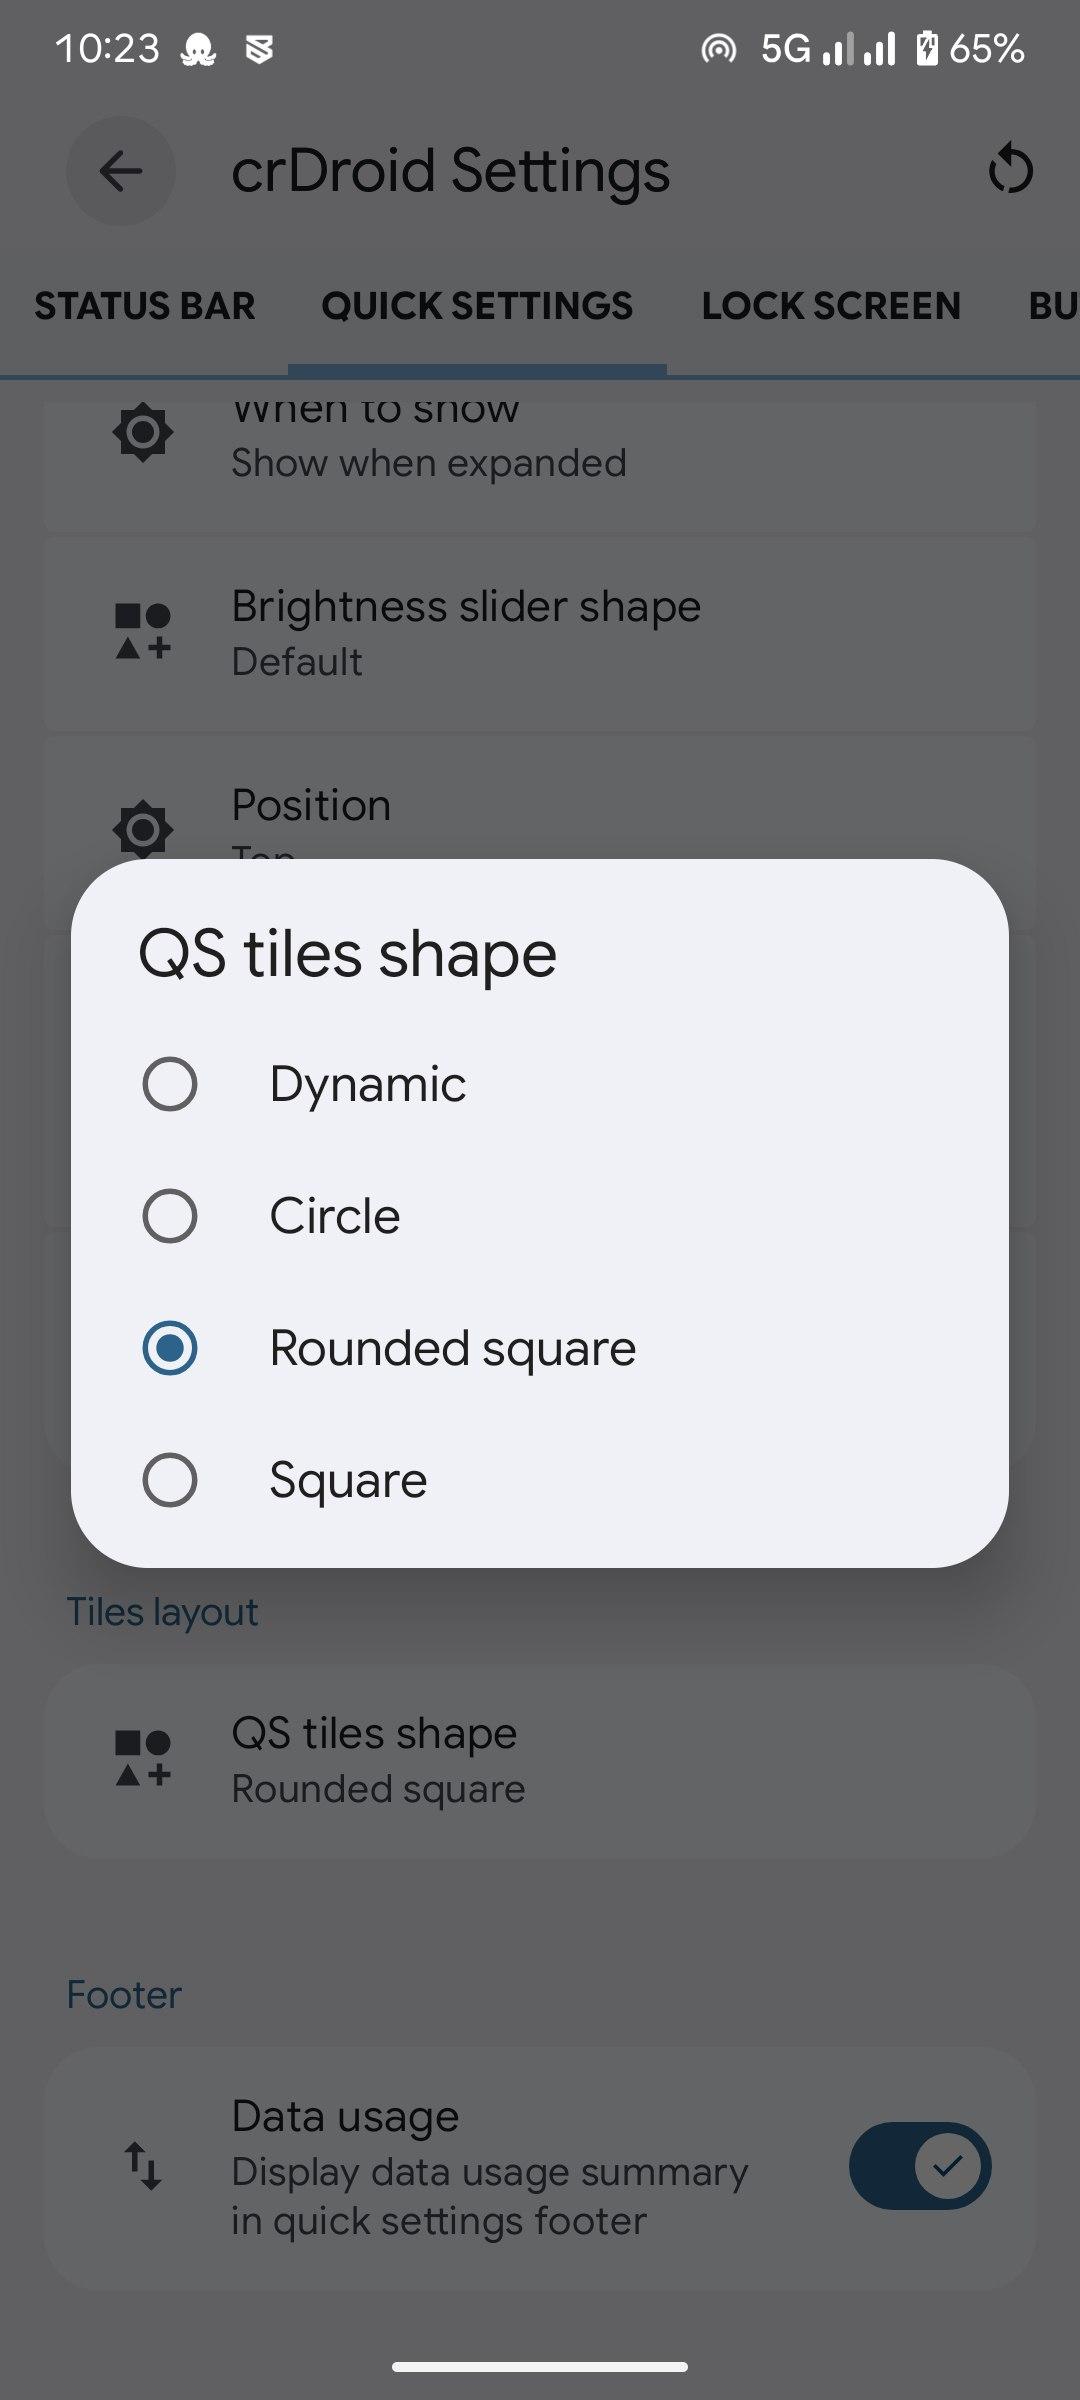Tap the shapes icon beside QS tiles shape
The height and width of the screenshot is (2400, 1080).
[x=143, y=1758]
